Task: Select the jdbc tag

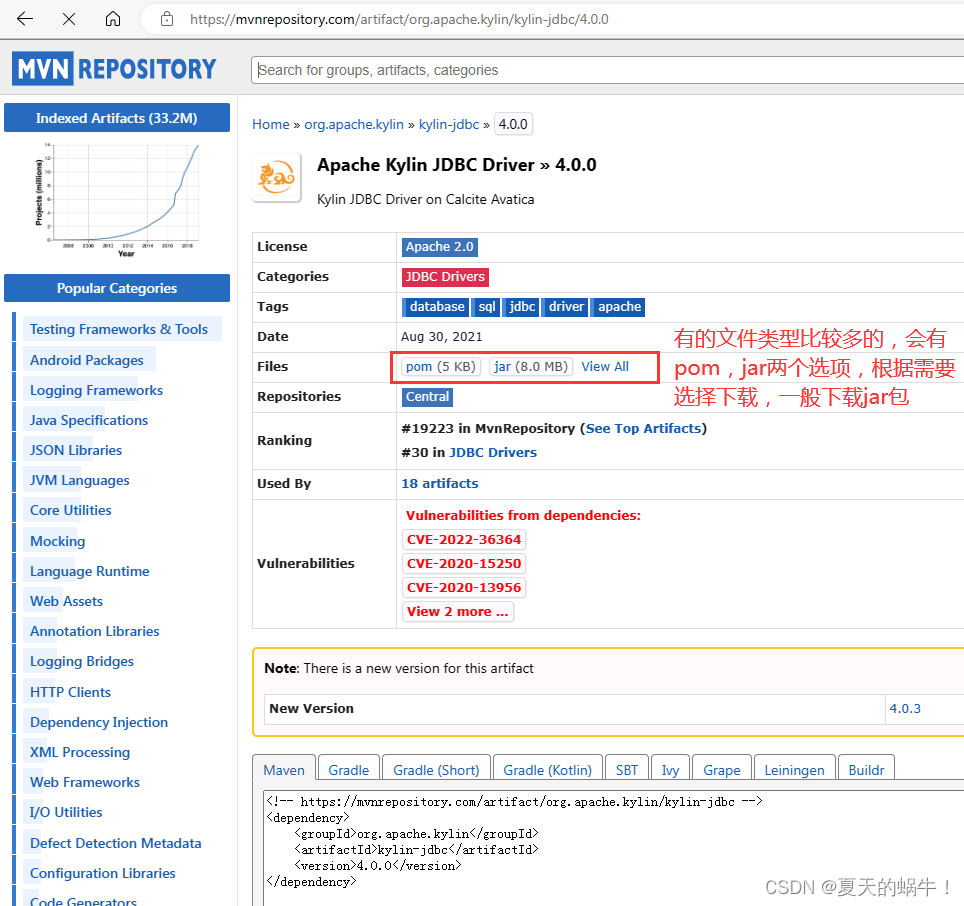Action: pyautogui.click(x=521, y=307)
